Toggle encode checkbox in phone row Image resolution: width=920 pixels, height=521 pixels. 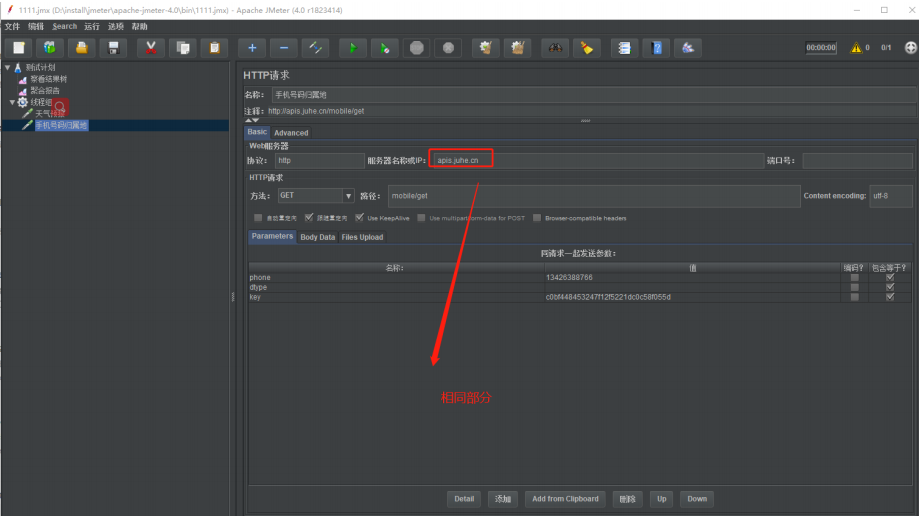(854, 278)
